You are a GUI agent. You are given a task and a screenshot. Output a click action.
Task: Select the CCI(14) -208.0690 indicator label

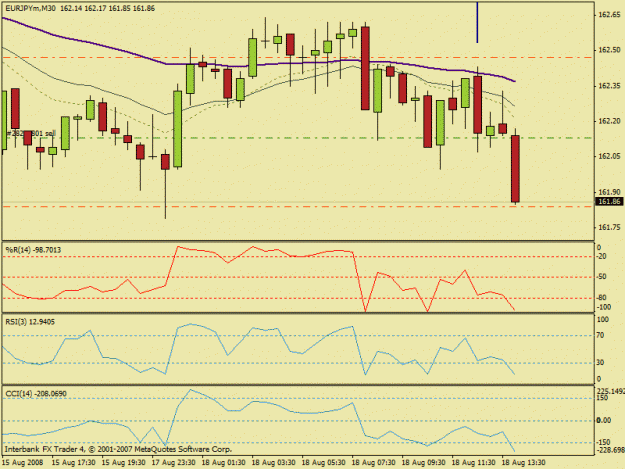[36, 394]
